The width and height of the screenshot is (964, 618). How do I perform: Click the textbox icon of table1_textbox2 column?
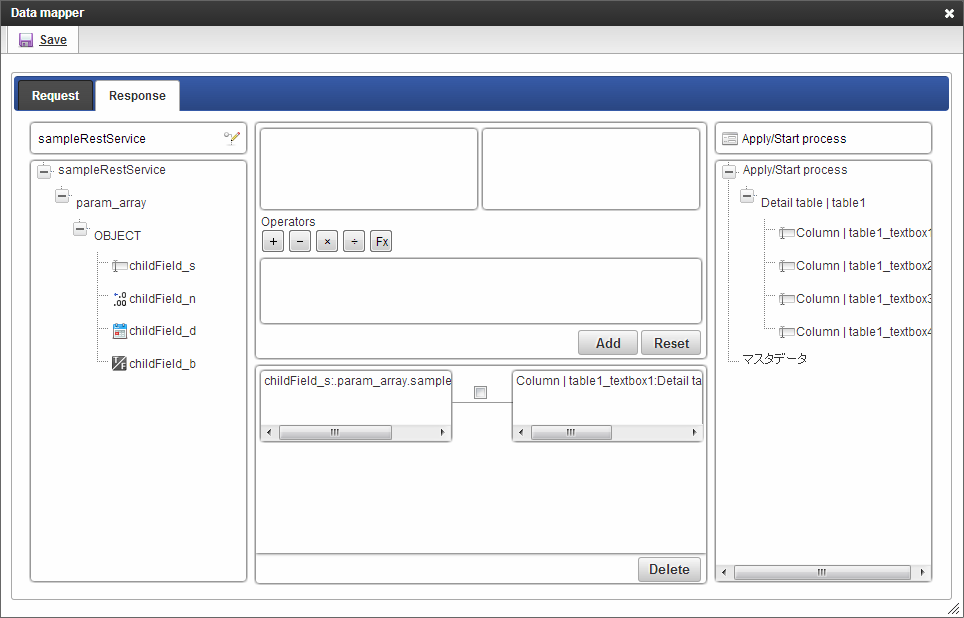pyautogui.click(x=786, y=266)
